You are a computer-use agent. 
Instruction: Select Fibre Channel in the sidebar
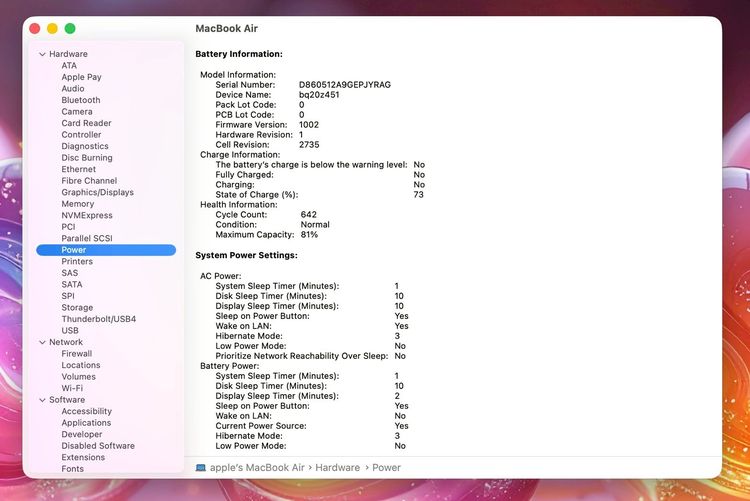89,180
